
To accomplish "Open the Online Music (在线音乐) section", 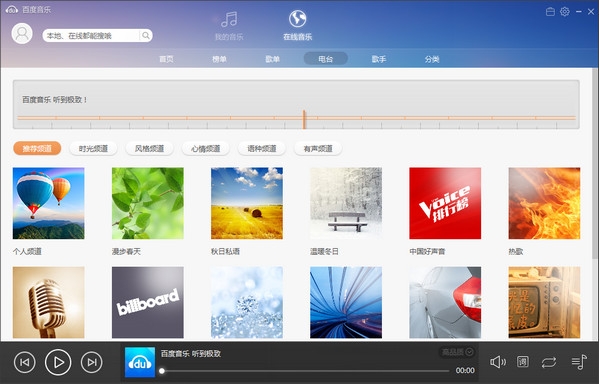I will pyautogui.click(x=298, y=26).
